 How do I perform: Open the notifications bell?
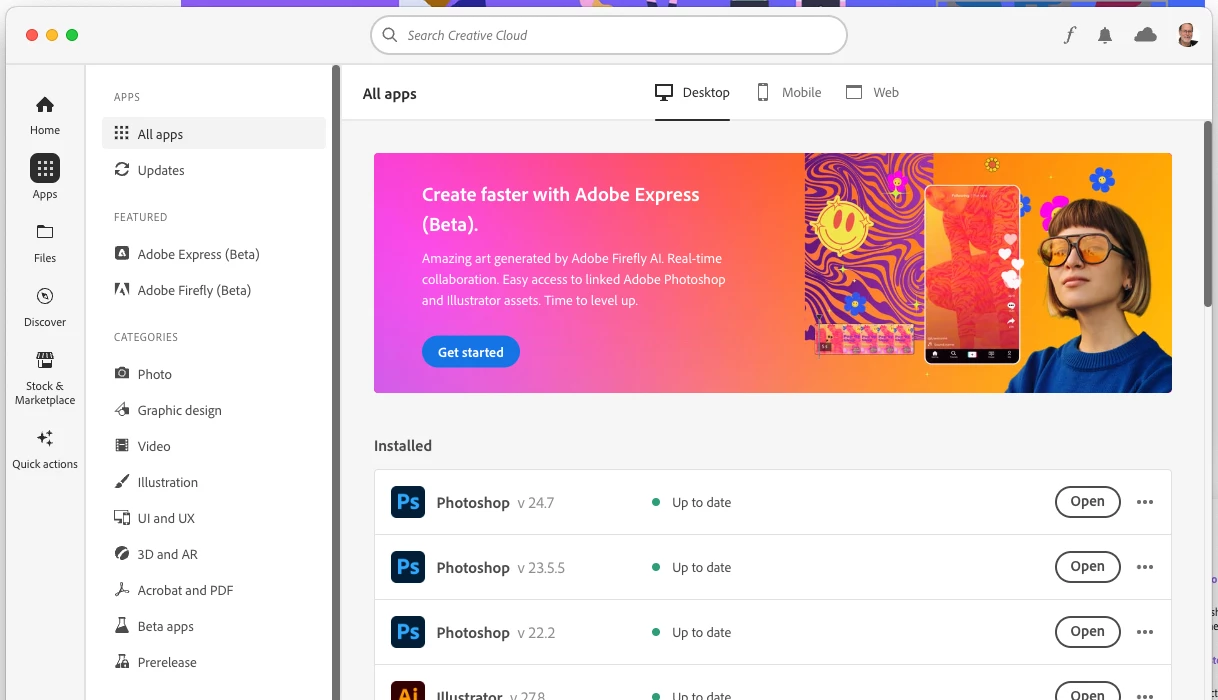coord(1105,35)
